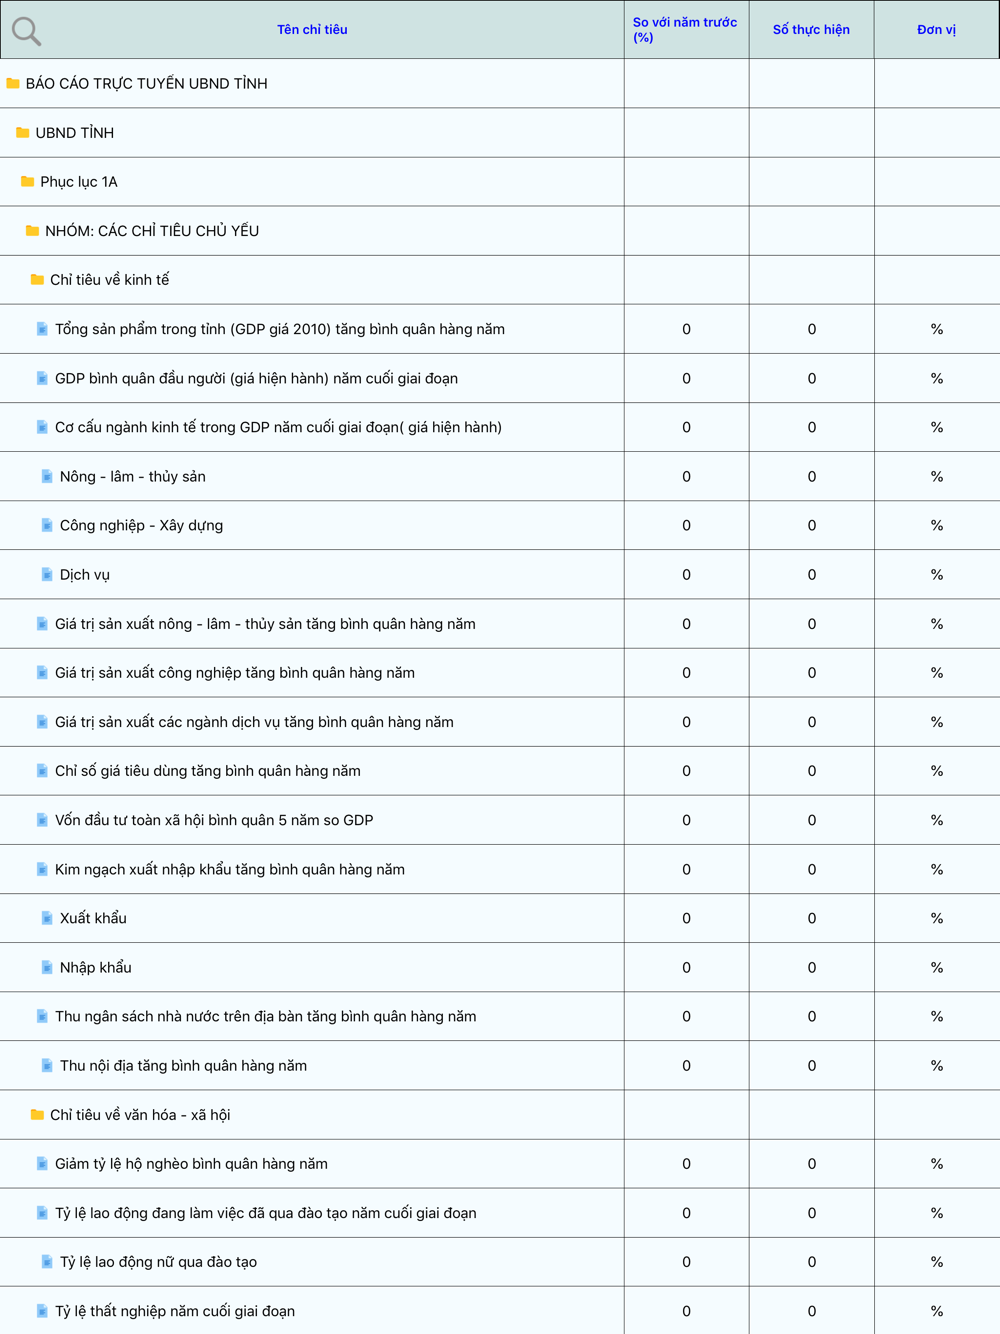The width and height of the screenshot is (1000, 1334).
Task: Click the document icon beside Dịch vụ
Action: 46,575
